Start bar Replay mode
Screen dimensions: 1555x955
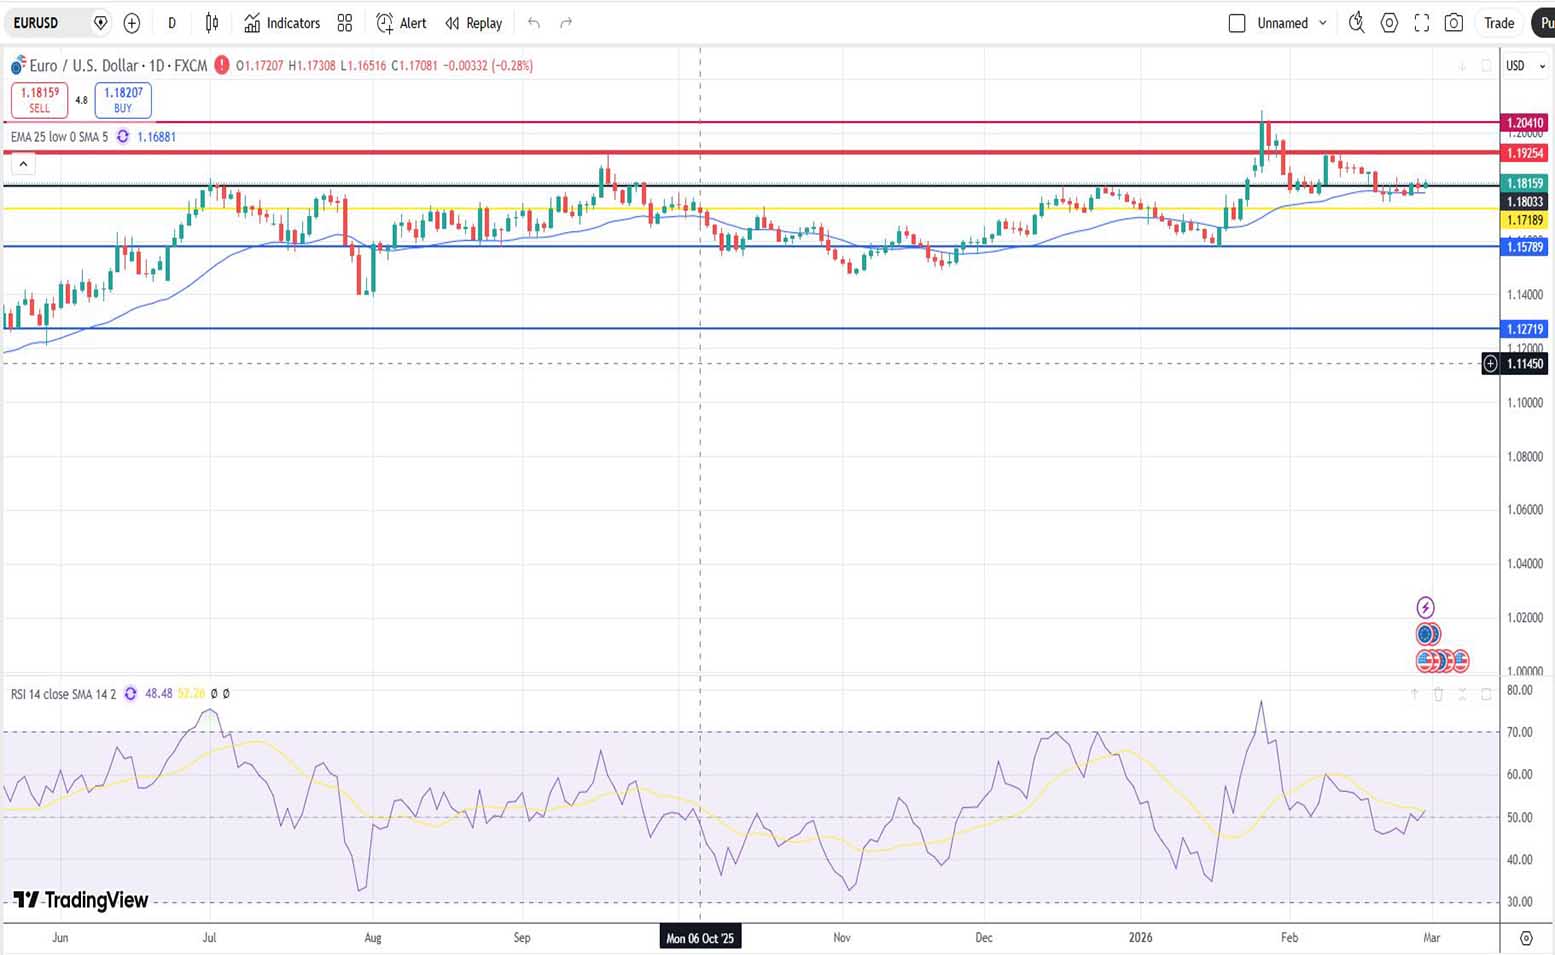pyautogui.click(x=474, y=23)
